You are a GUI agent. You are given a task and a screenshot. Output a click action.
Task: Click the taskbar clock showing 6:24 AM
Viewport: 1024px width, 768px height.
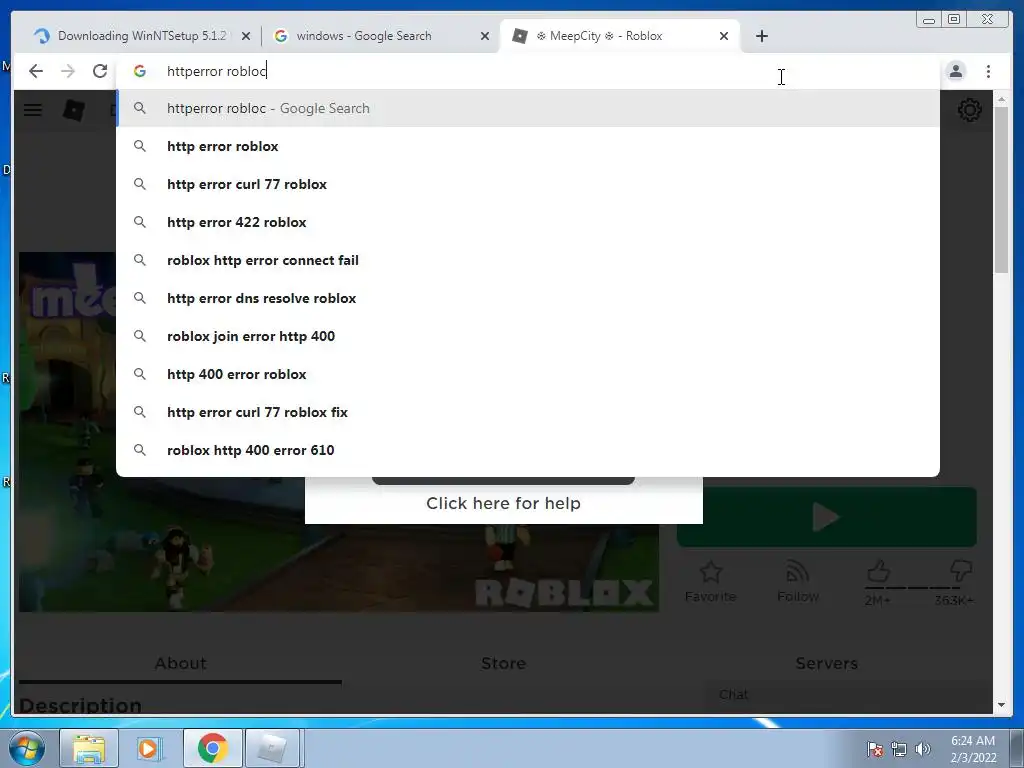pyautogui.click(x=973, y=749)
